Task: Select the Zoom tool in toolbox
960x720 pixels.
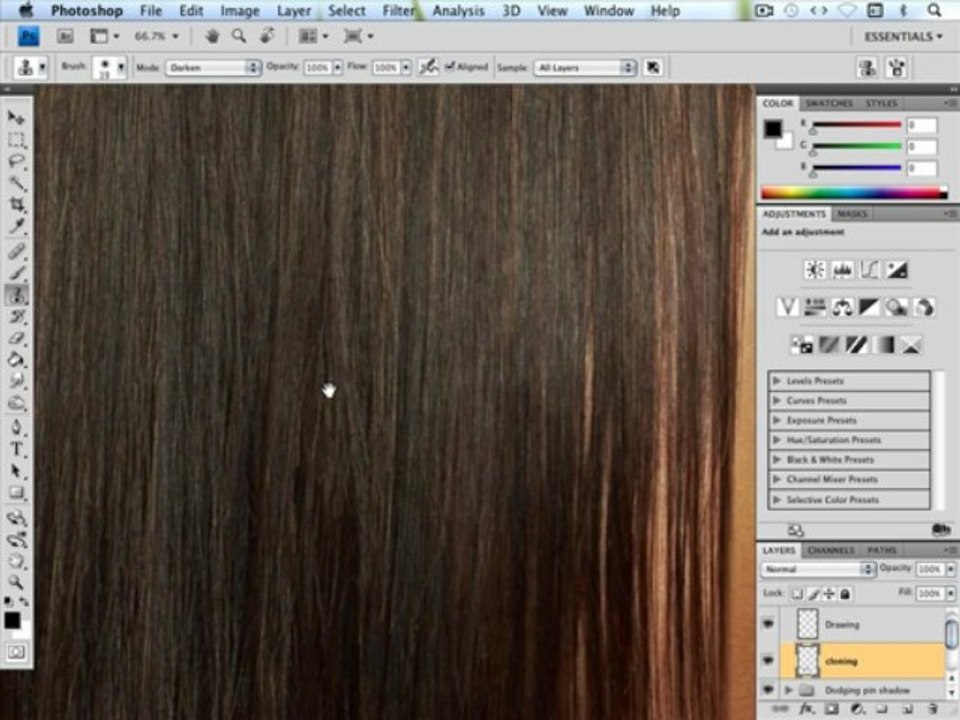Action: (x=17, y=582)
